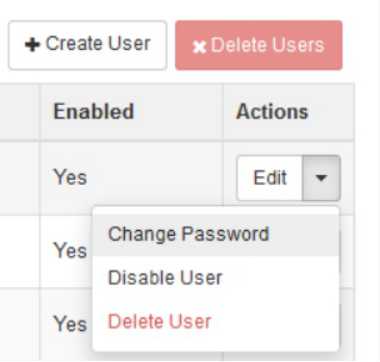Screen dimensions: 380x362
Task: Click the Edit button in first row
Action: click(x=269, y=178)
